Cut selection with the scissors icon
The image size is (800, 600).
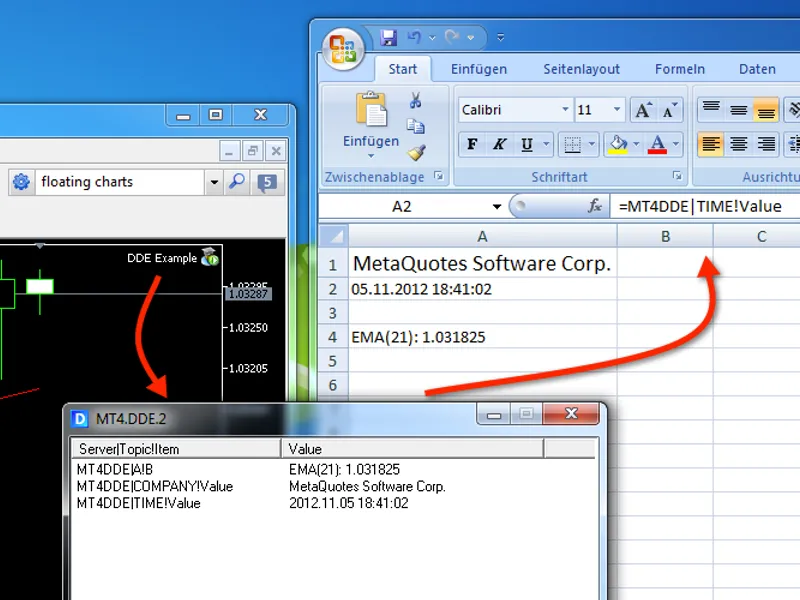tap(416, 101)
